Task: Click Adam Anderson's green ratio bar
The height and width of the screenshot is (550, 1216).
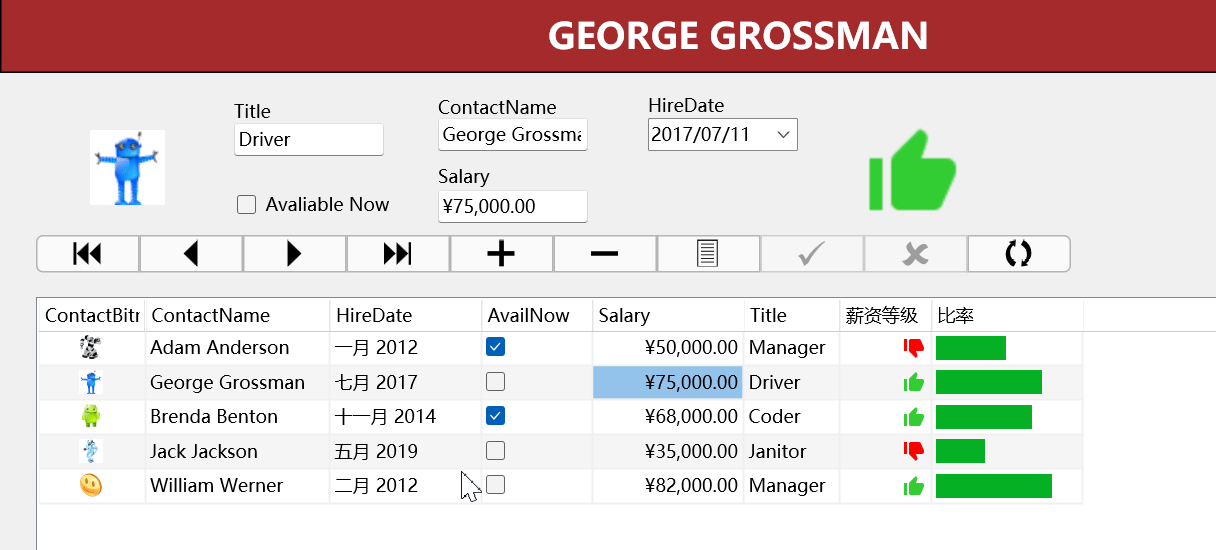Action: (970, 348)
